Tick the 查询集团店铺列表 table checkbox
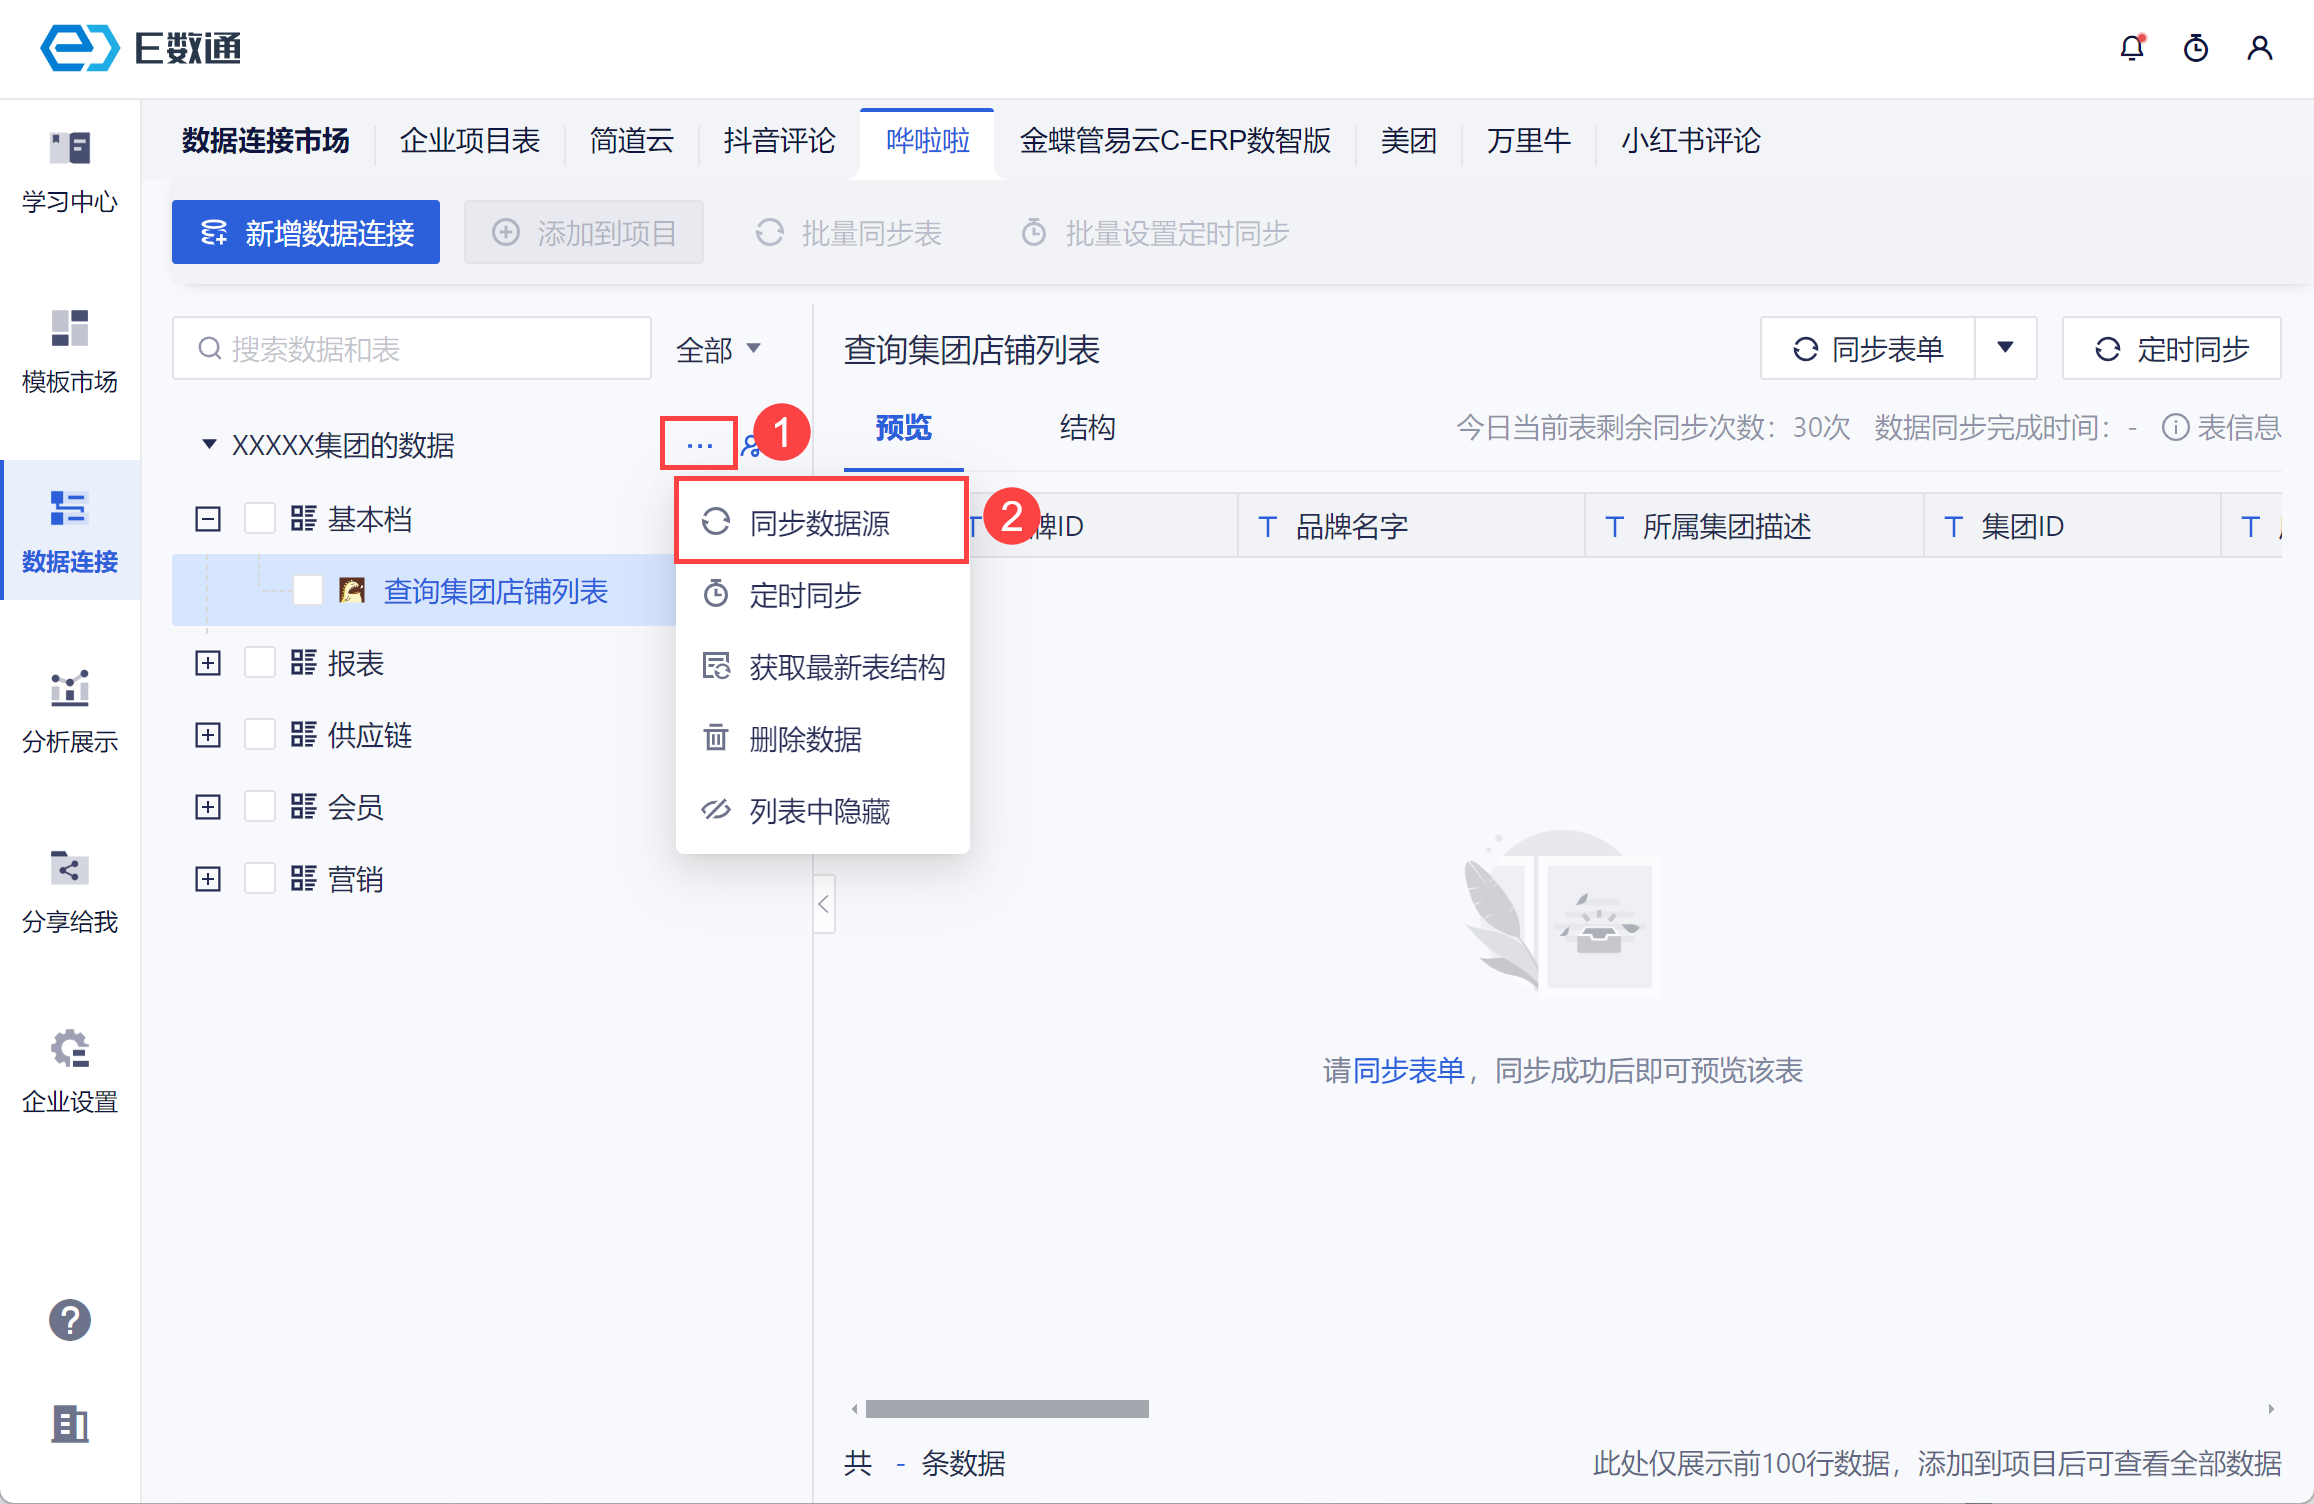The image size is (2314, 1504). [x=308, y=591]
